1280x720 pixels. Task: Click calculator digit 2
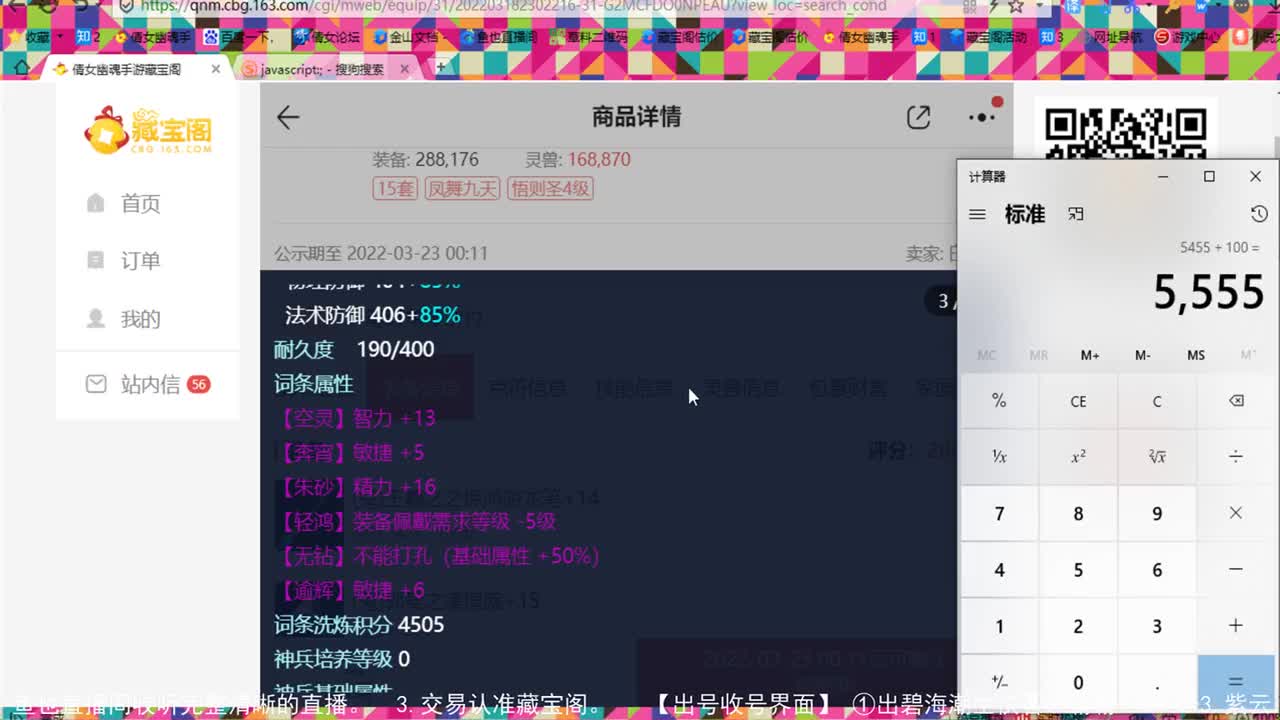tap(1078, 626)
